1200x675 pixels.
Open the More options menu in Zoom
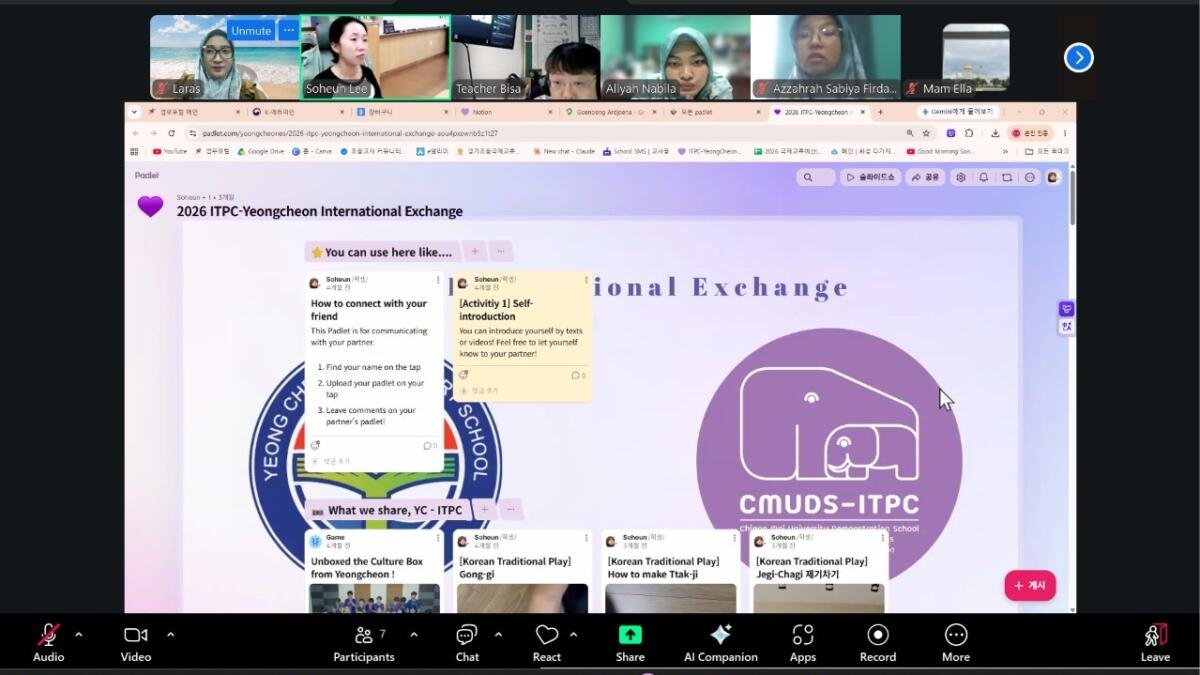coord(956,643)
